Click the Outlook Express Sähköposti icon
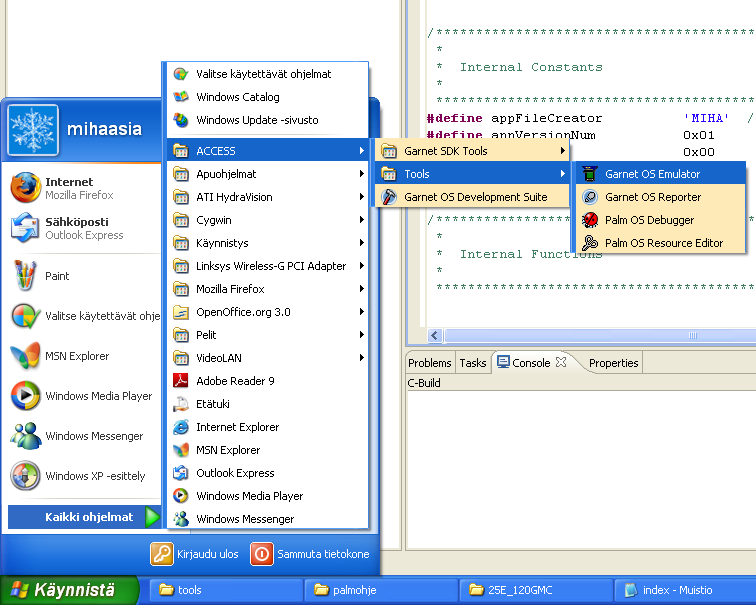This screenshot has width=756, height=605. [x=25, y=228]
